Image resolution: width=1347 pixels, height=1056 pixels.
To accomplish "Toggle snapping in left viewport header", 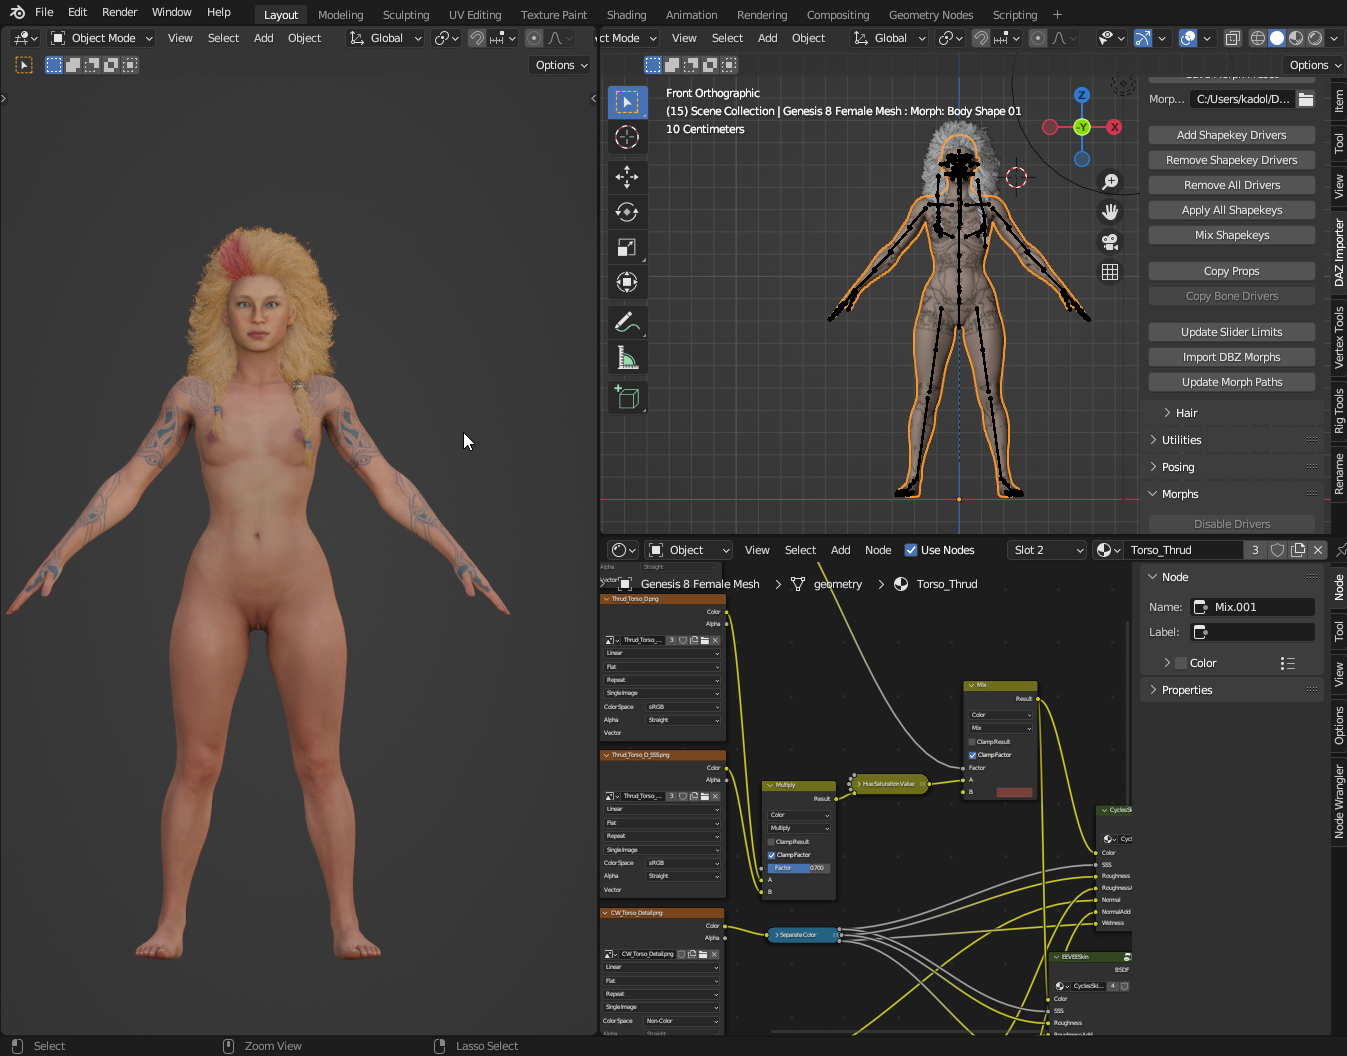I will (x=477, y=38).
